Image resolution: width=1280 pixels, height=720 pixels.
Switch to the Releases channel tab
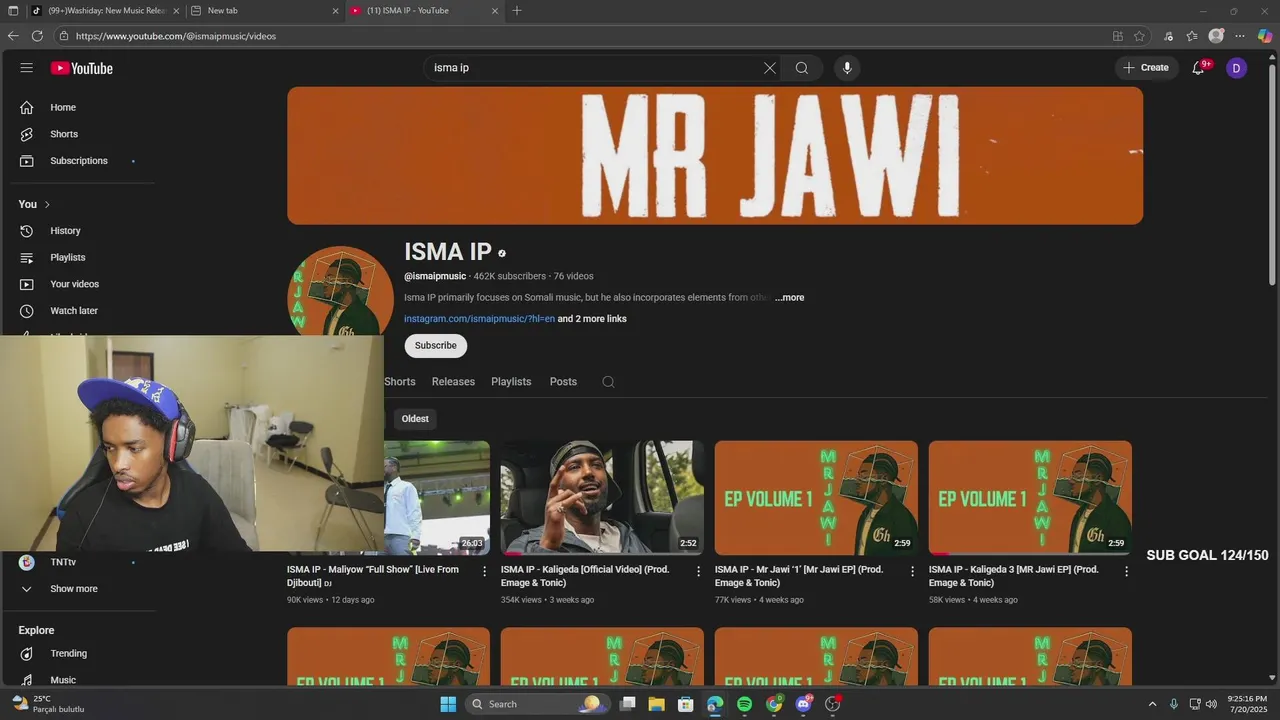tap(453, 382)
